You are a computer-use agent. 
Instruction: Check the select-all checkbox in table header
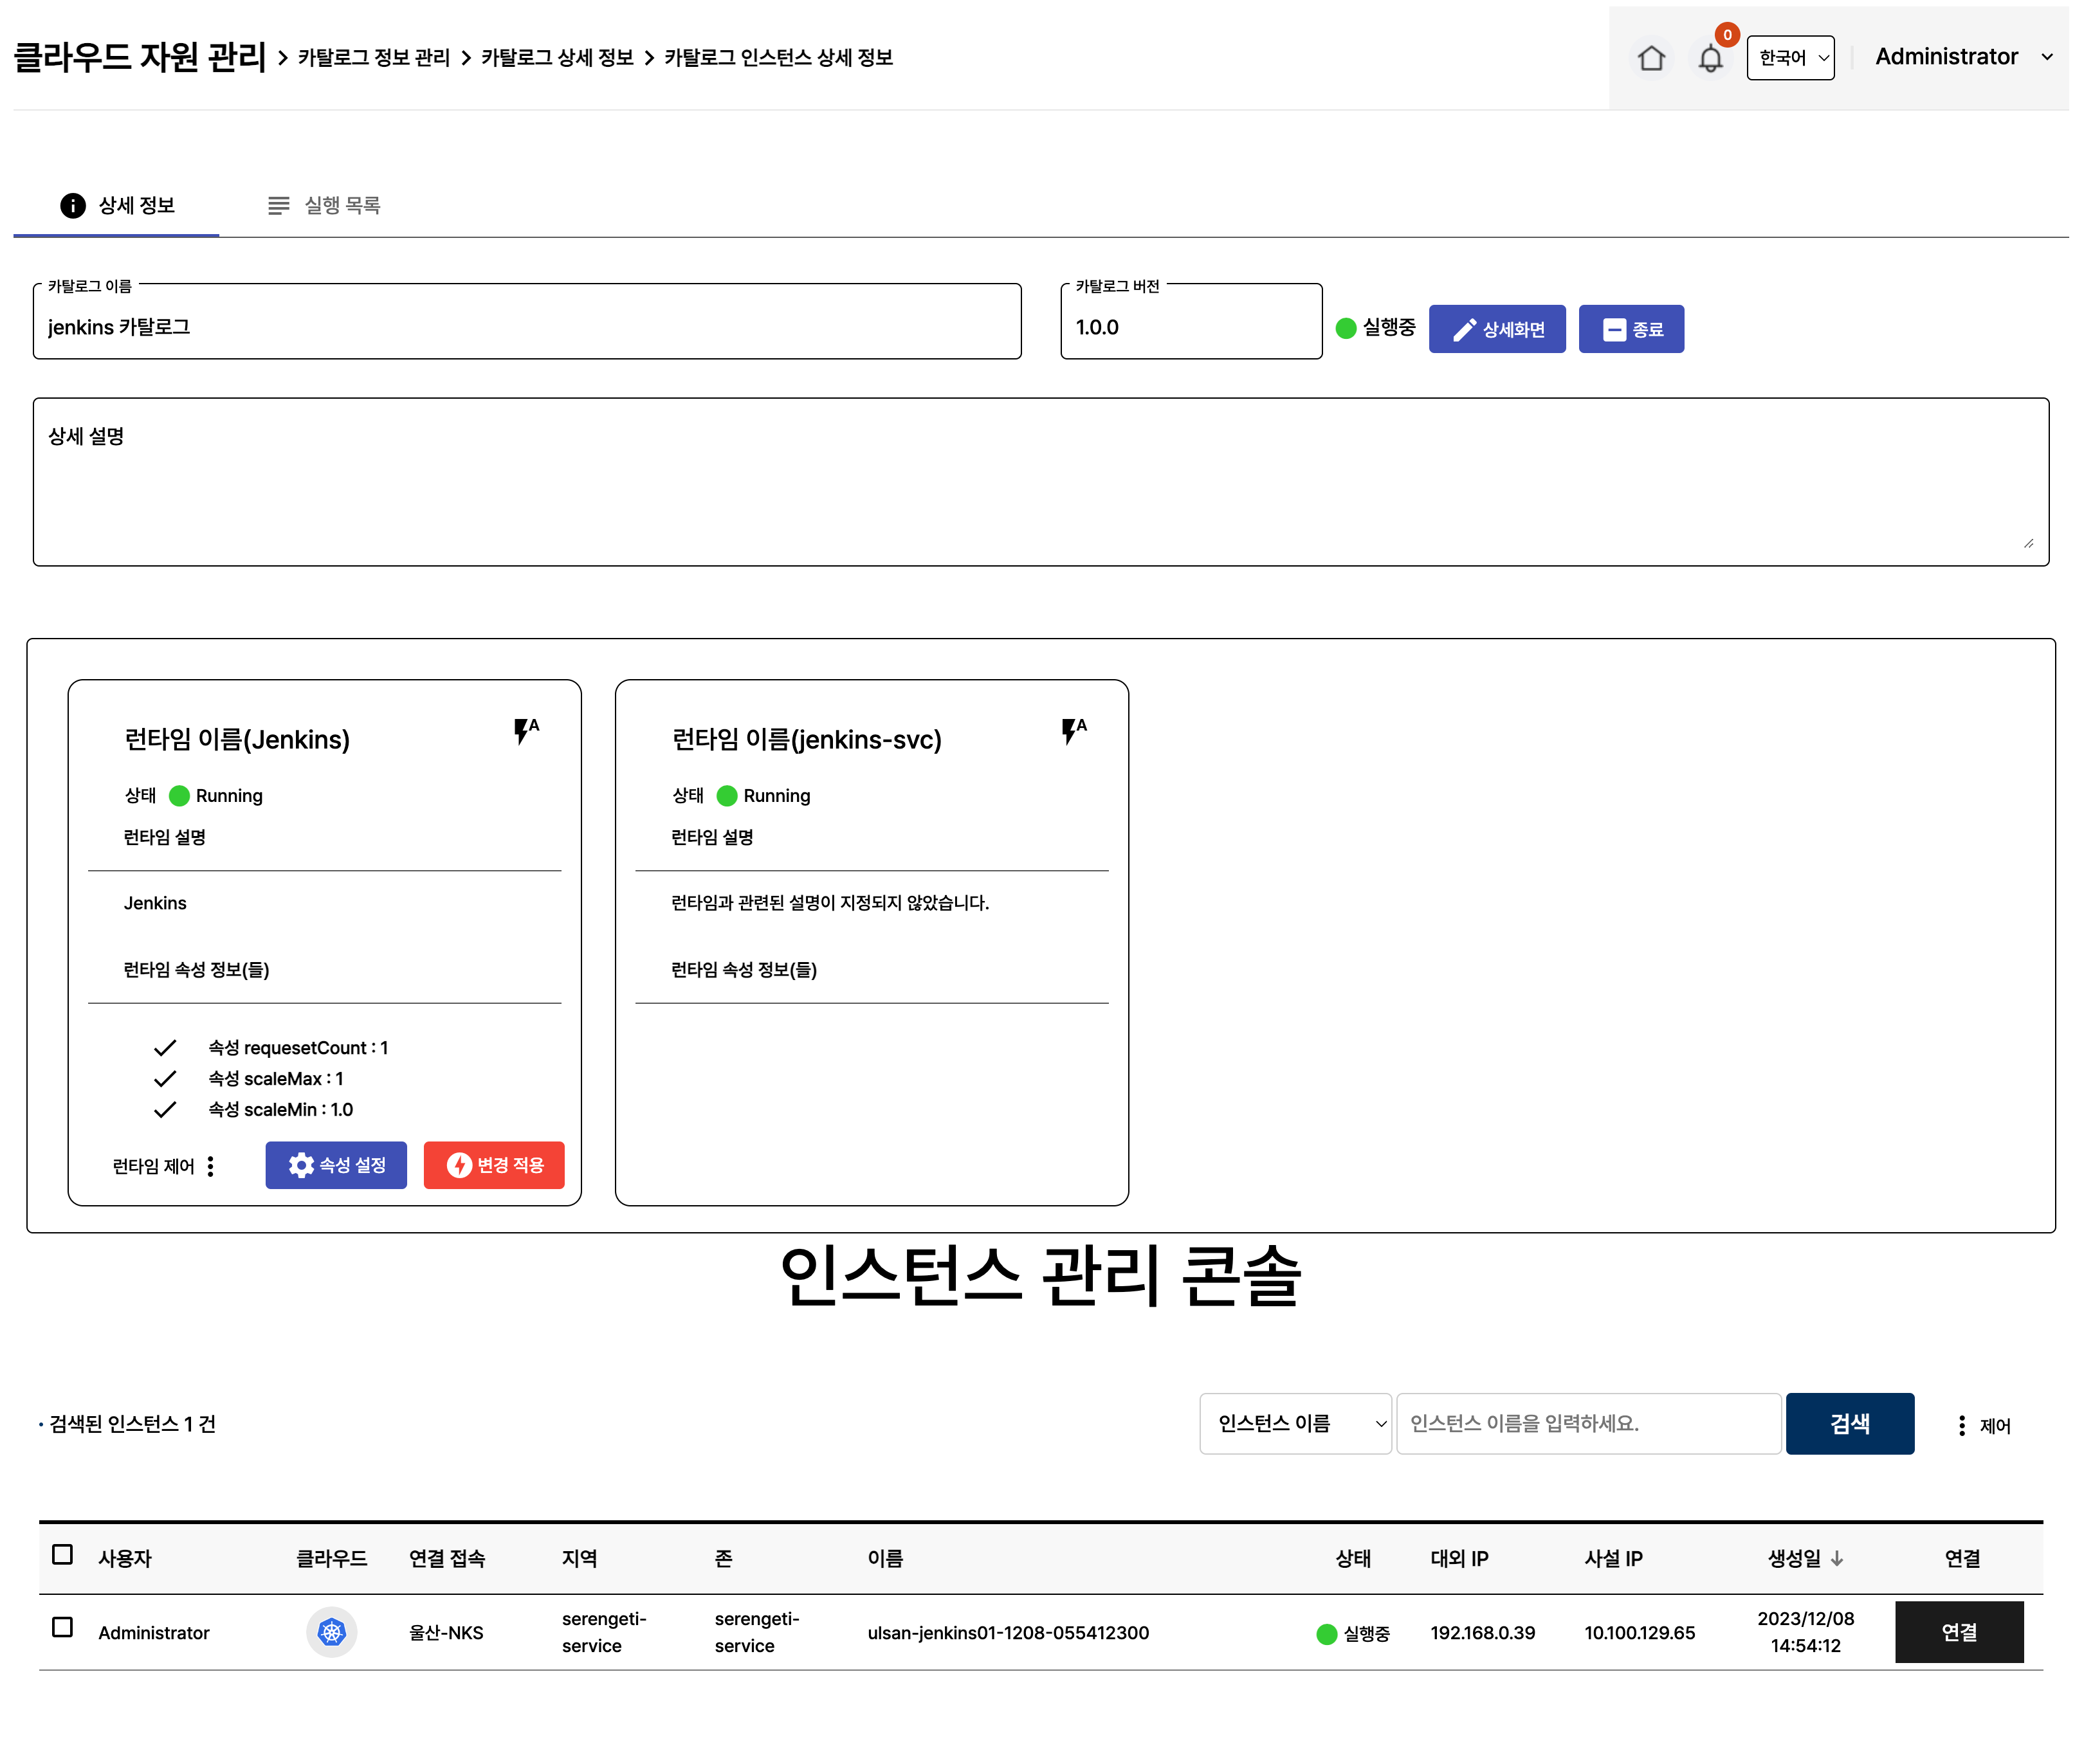[x=62, y=1555]
